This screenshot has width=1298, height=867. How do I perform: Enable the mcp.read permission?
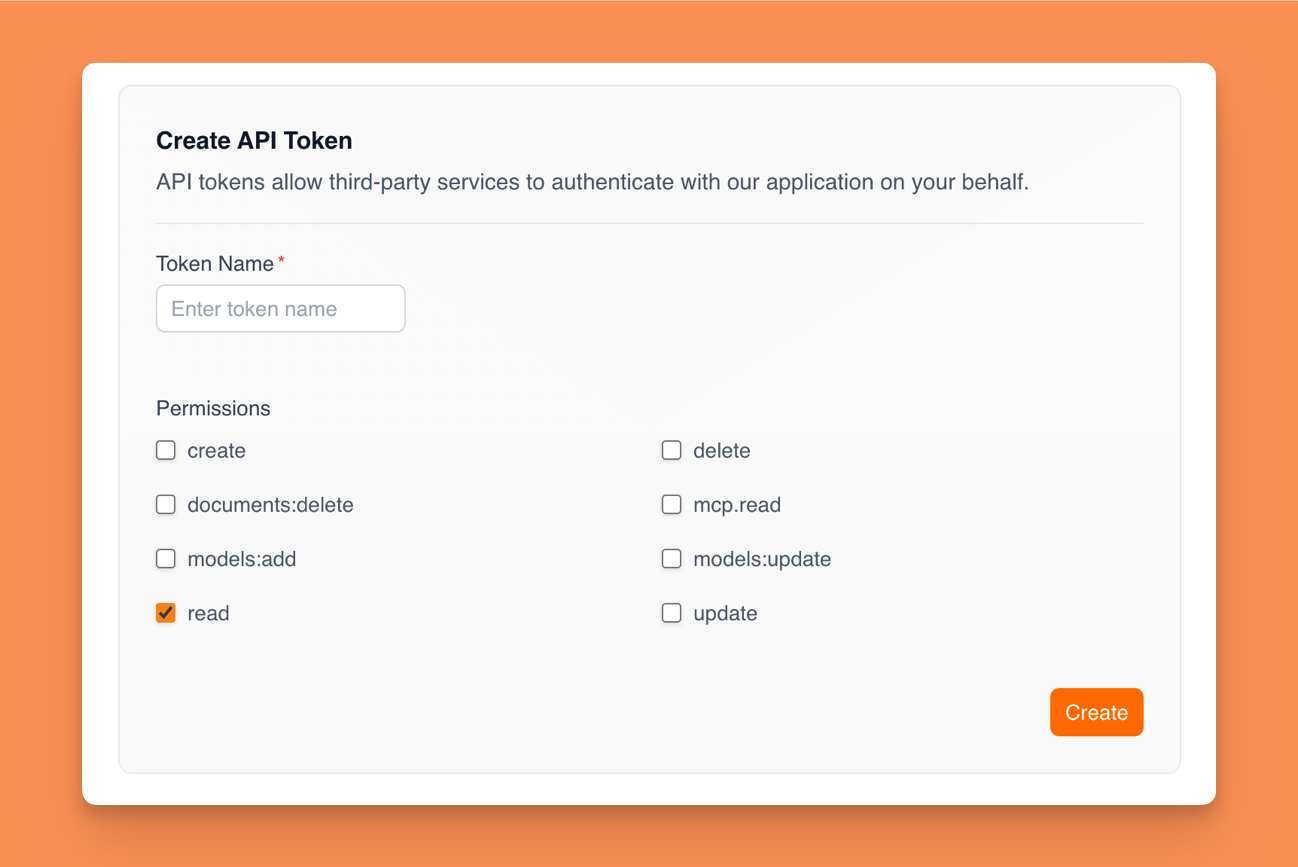tap(671, 504)
